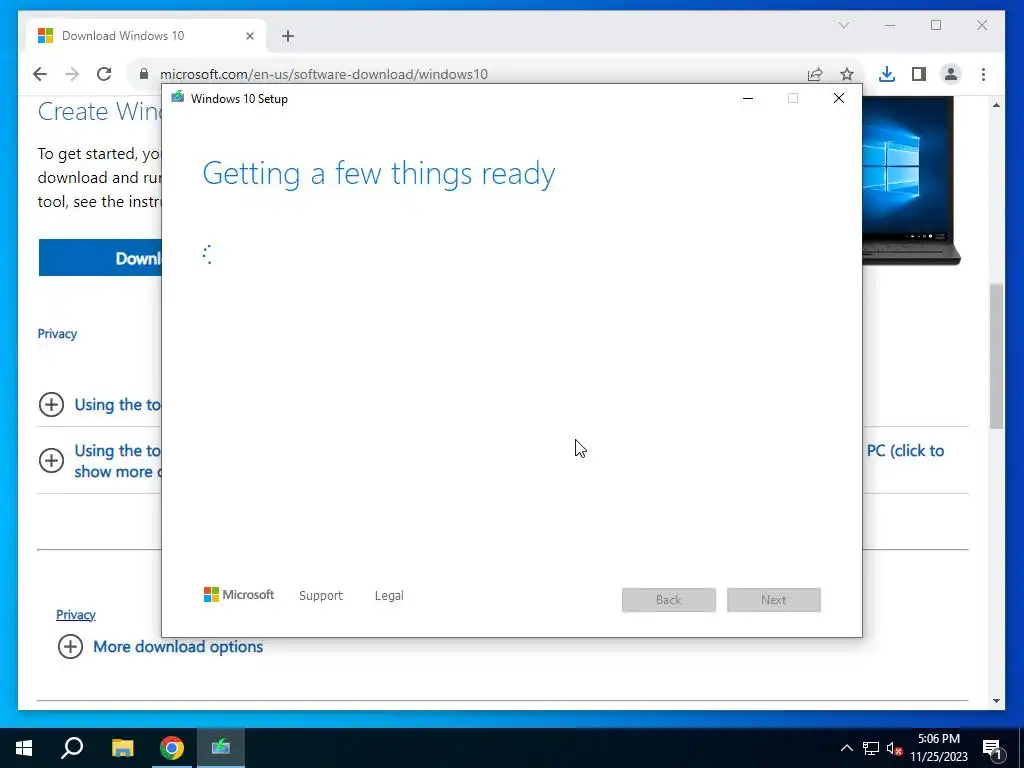Minimize the Windows 10 Setup dialog
This screenshot has height=768, width=1024.
[748, 98]
